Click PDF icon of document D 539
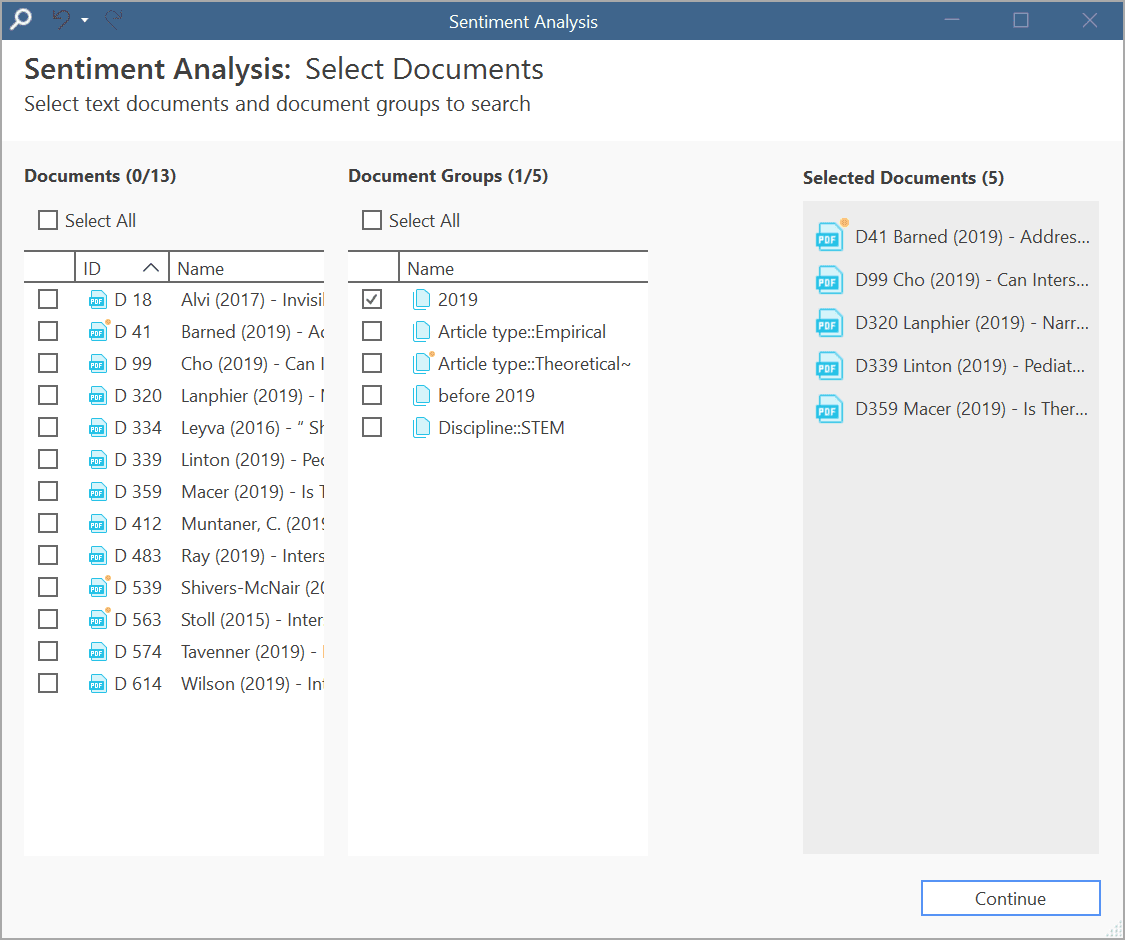The width and height of the screenshot is (1125, 940). coord(98,588)
